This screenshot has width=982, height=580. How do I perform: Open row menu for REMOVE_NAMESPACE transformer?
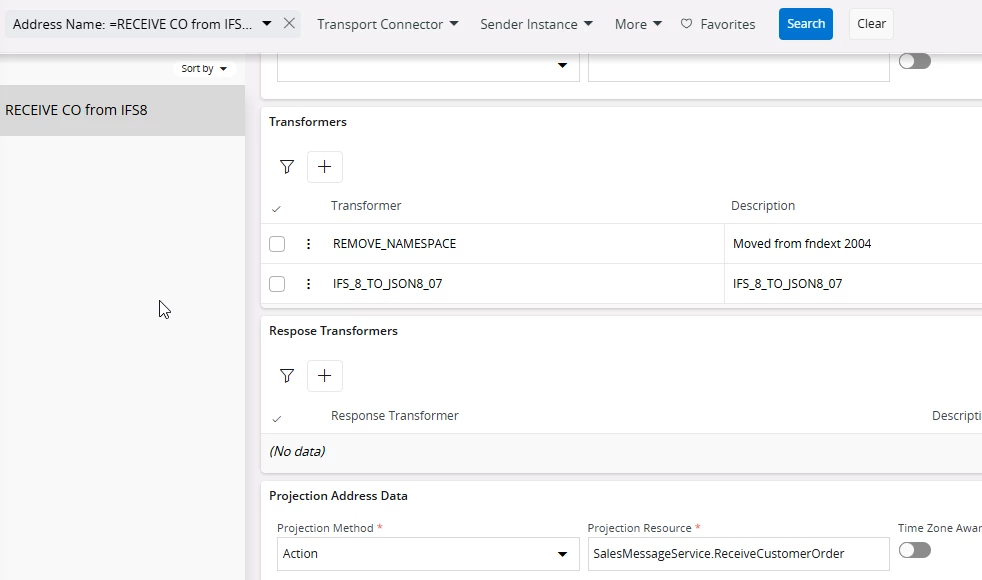[308, 244]
